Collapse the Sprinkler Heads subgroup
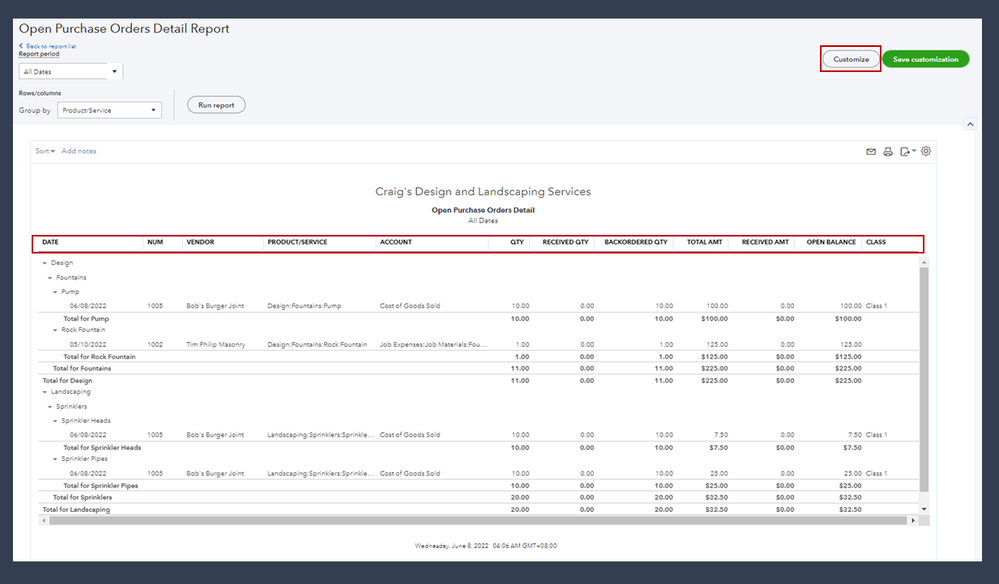 (x=55, y=421)
